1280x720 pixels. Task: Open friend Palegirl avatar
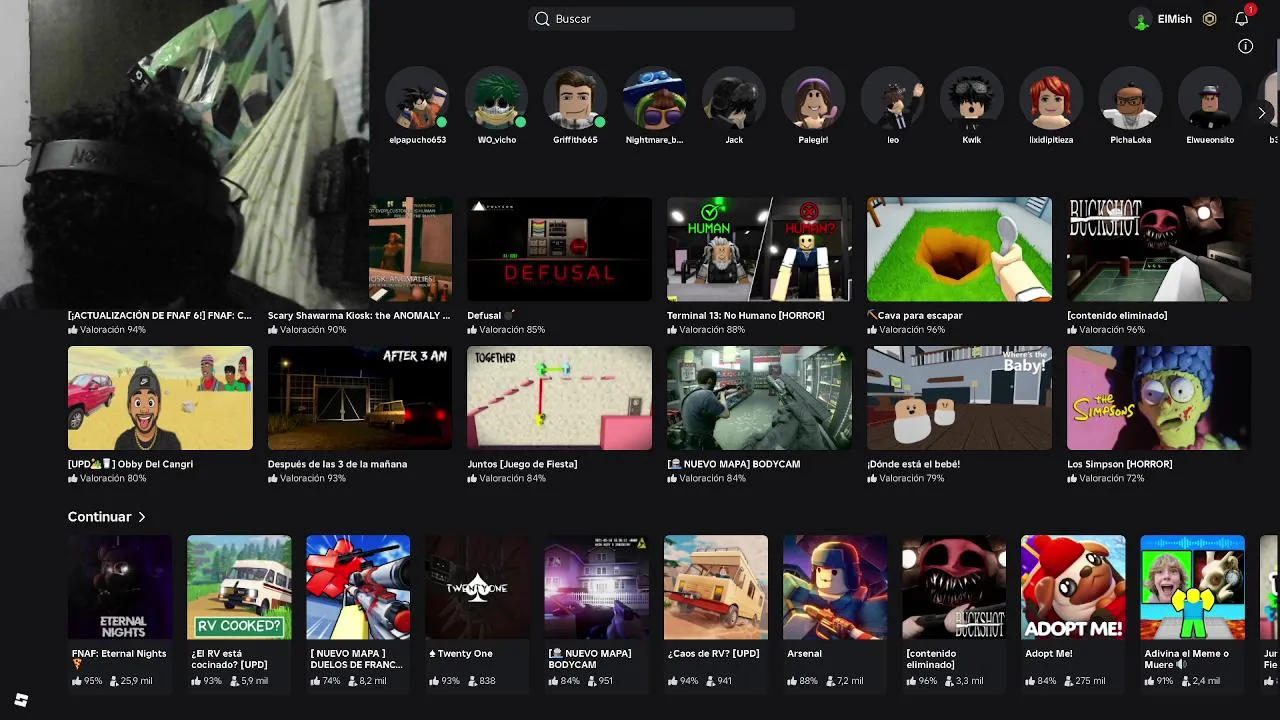coord(813,99)
